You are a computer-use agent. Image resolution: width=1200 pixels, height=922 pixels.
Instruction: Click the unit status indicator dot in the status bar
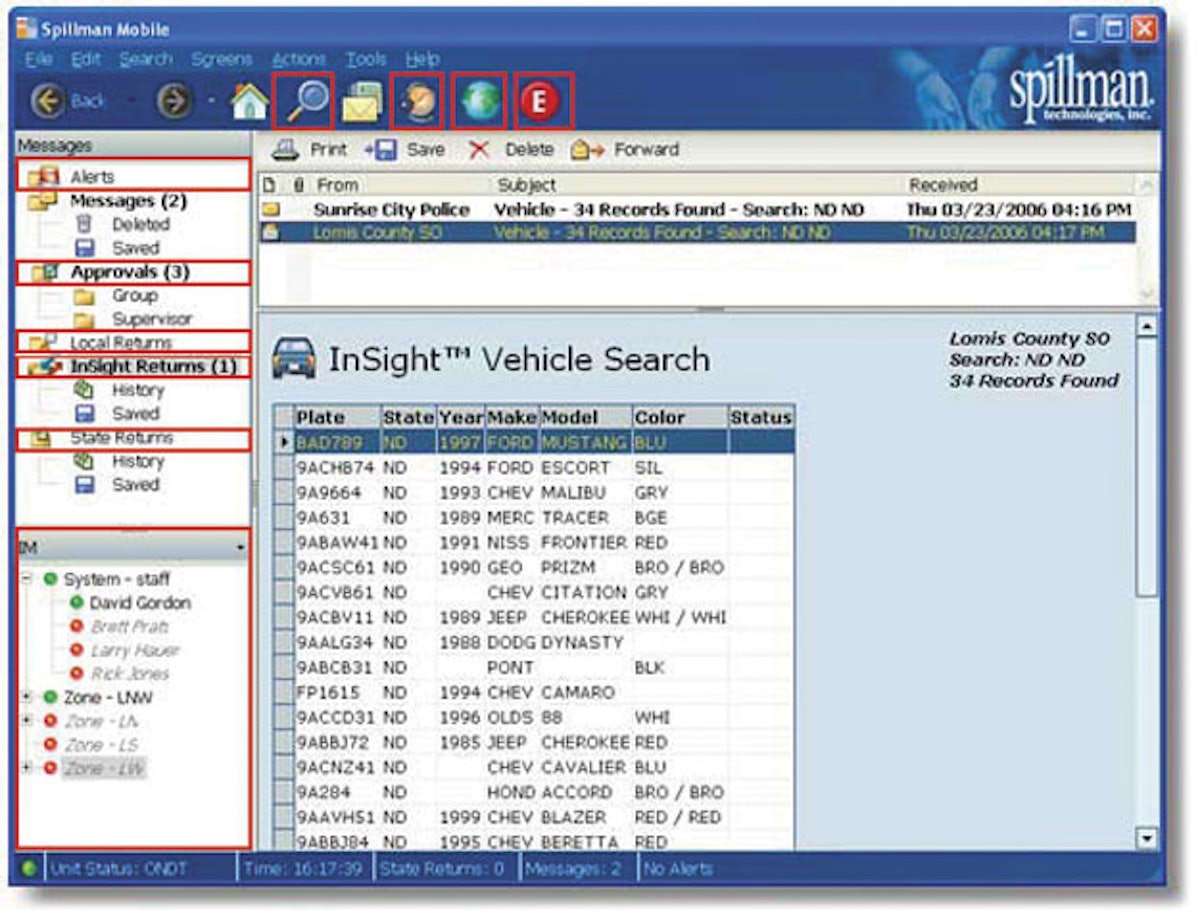(28, 868)
